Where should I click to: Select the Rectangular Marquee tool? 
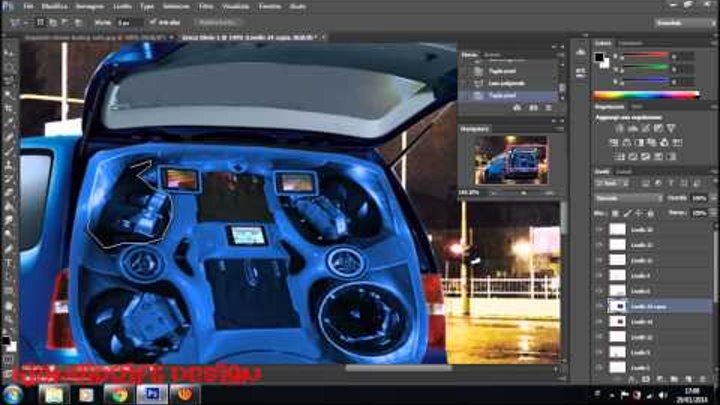[x=9, y=67]
